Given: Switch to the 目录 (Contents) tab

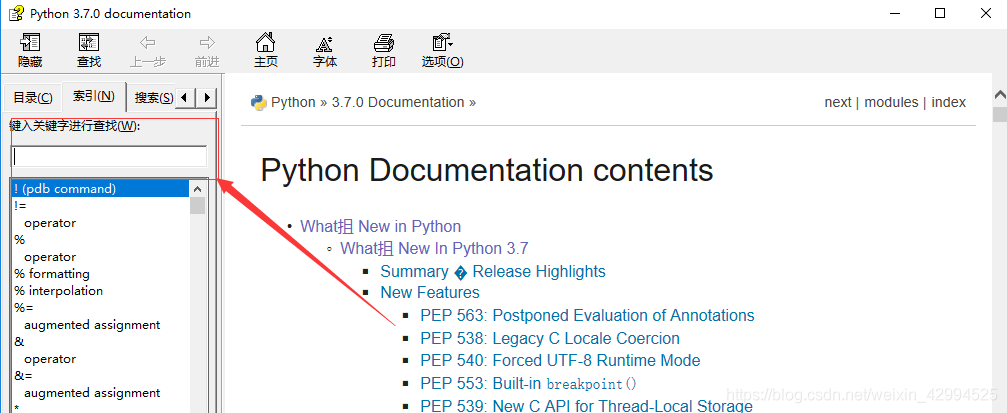Looking at the screenshot, I should (33, 98).
